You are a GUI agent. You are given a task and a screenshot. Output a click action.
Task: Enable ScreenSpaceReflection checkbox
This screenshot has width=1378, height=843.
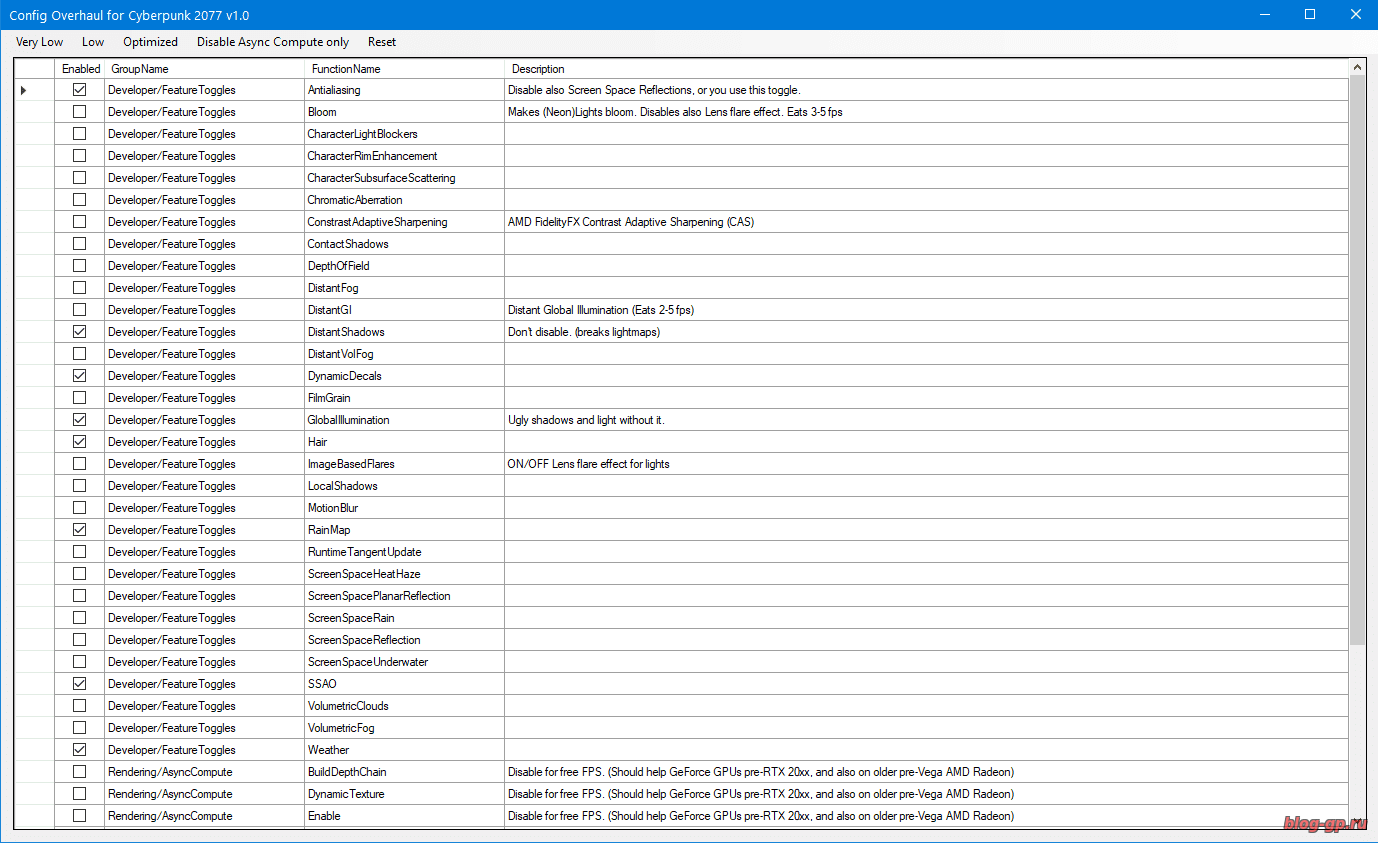tap(80, 640)
